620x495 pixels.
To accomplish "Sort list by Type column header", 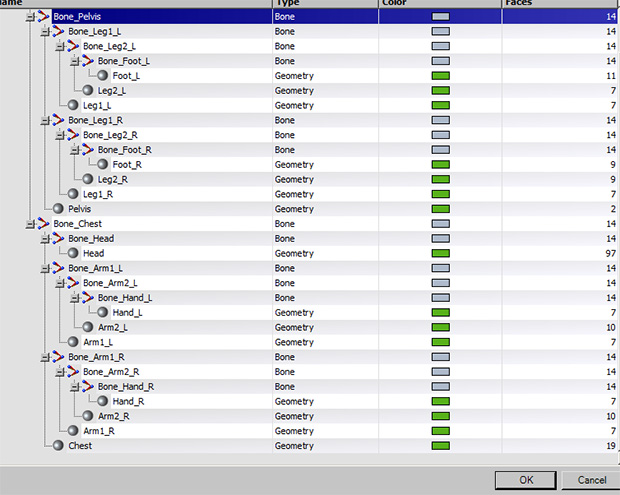I will (325, 3).
